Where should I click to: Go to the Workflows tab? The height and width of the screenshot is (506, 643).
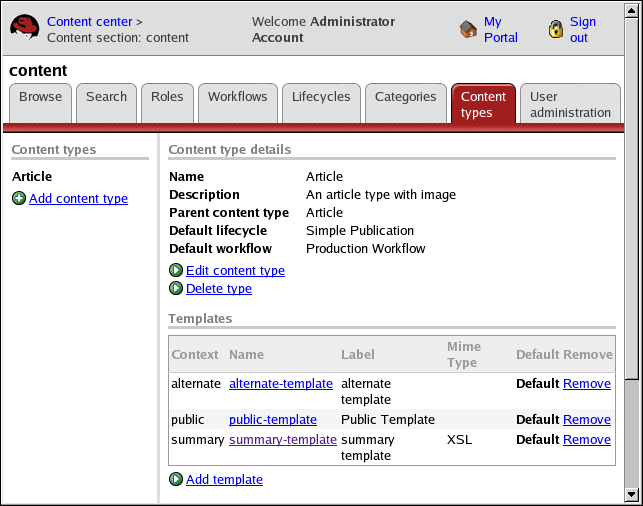[238, 103]
